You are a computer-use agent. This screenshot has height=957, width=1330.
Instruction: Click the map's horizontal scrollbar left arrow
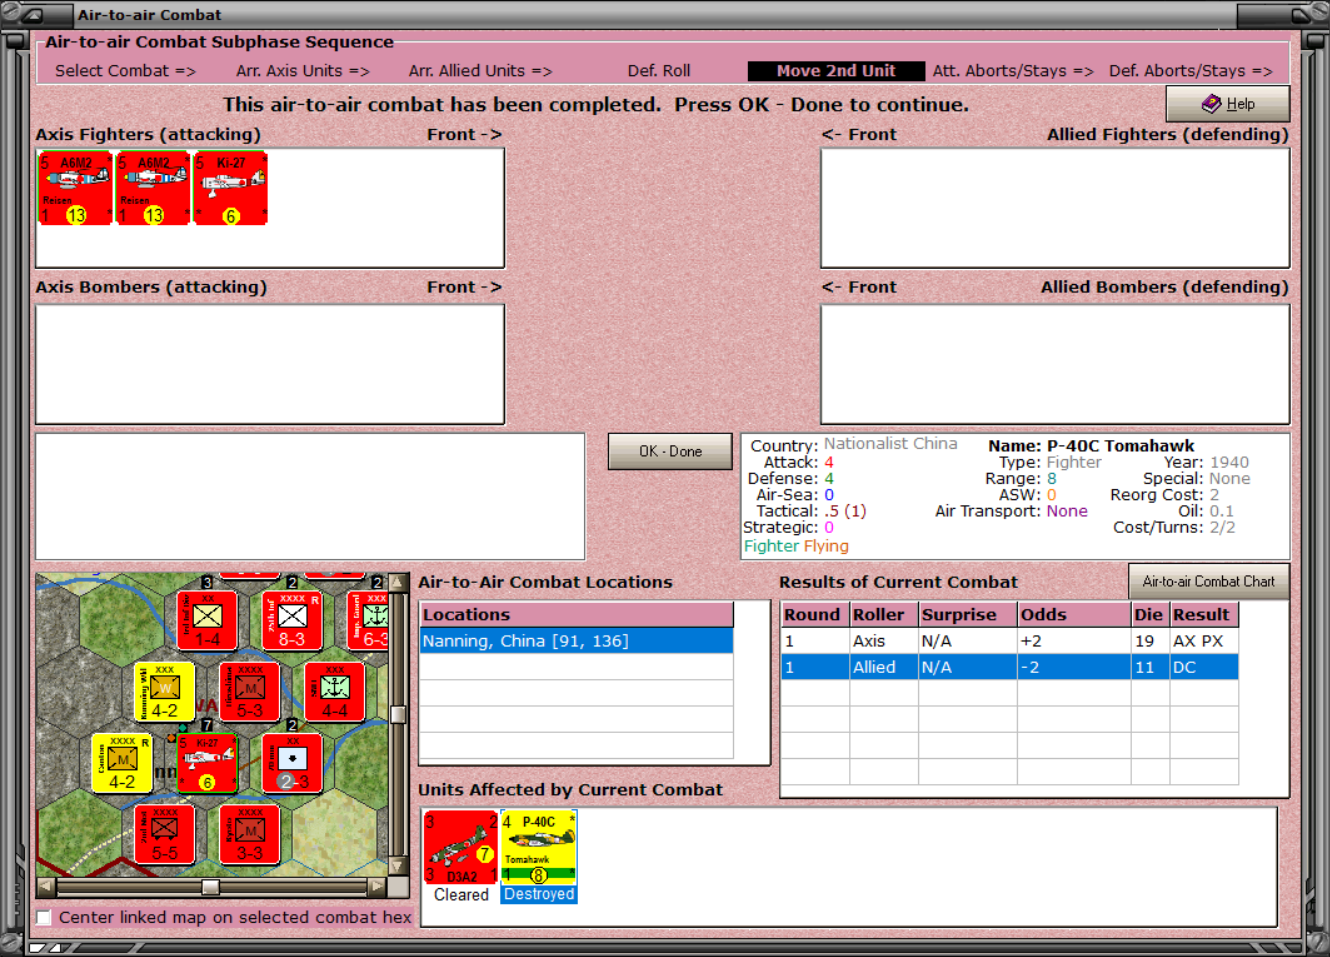pyautogui.click(x=46, y=886)
